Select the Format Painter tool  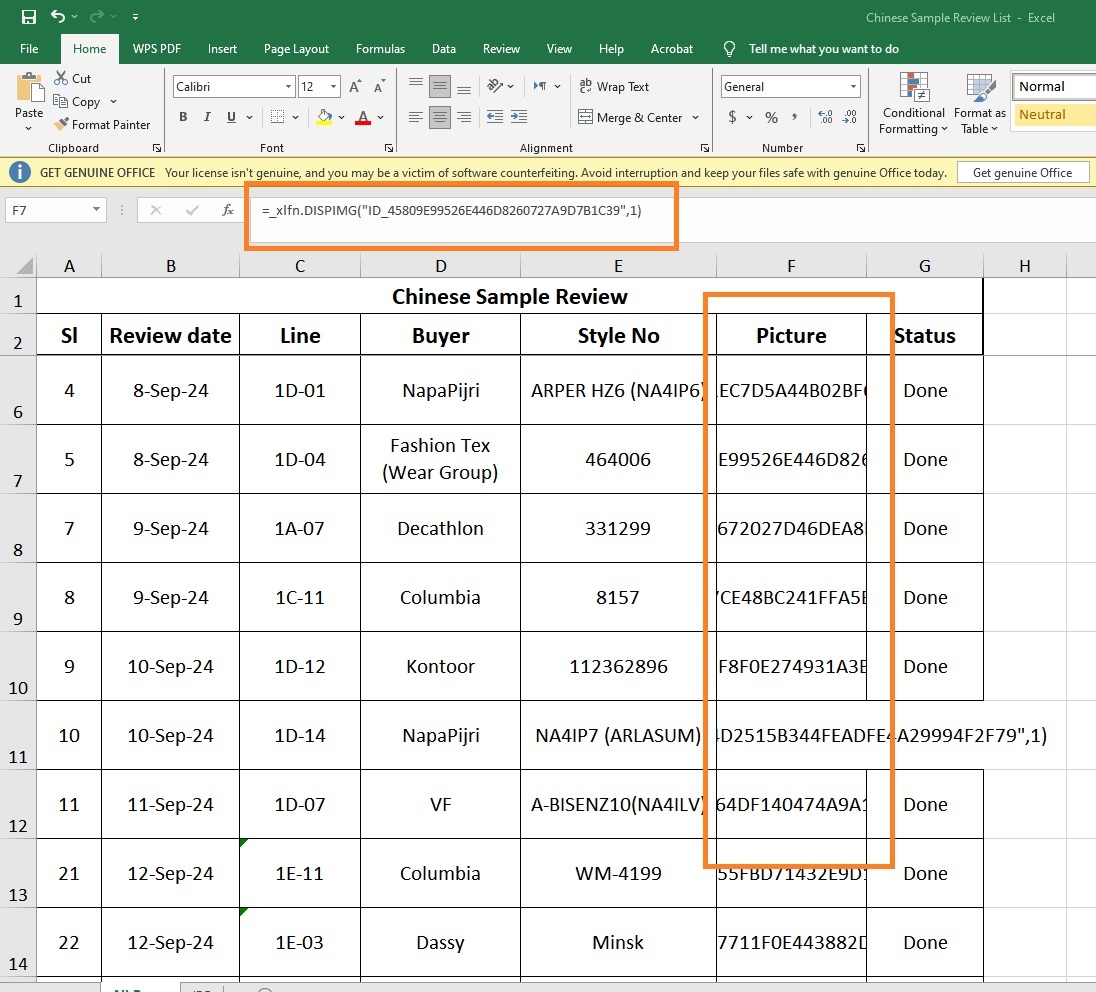click(x=101, y=125)
